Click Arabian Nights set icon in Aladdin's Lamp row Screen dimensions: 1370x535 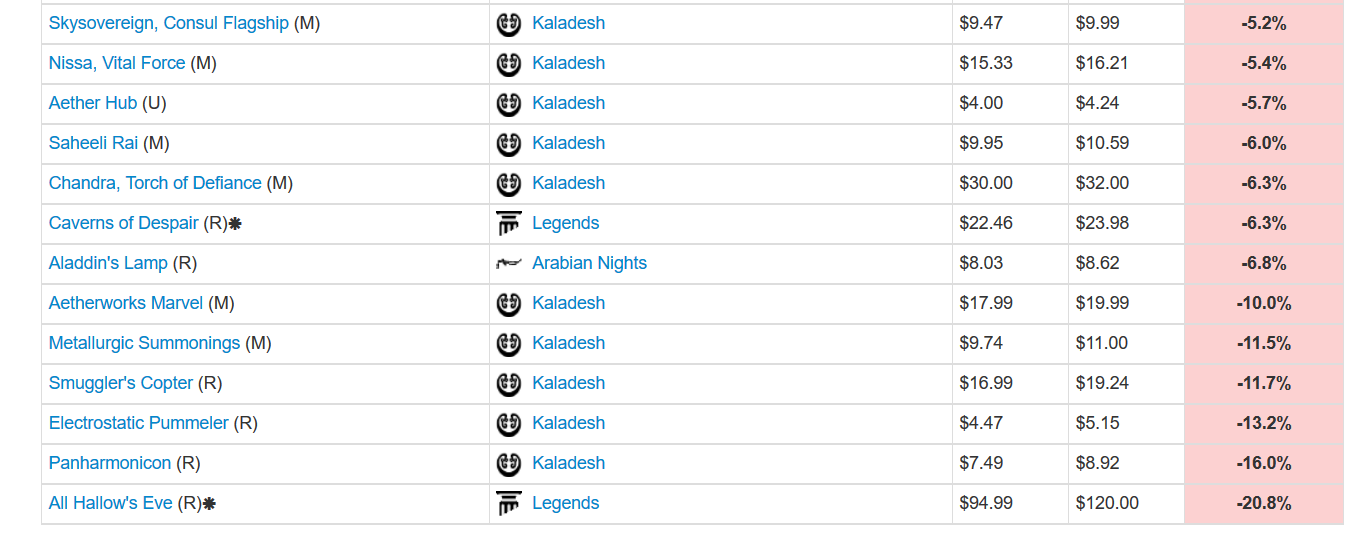point(509,264)
